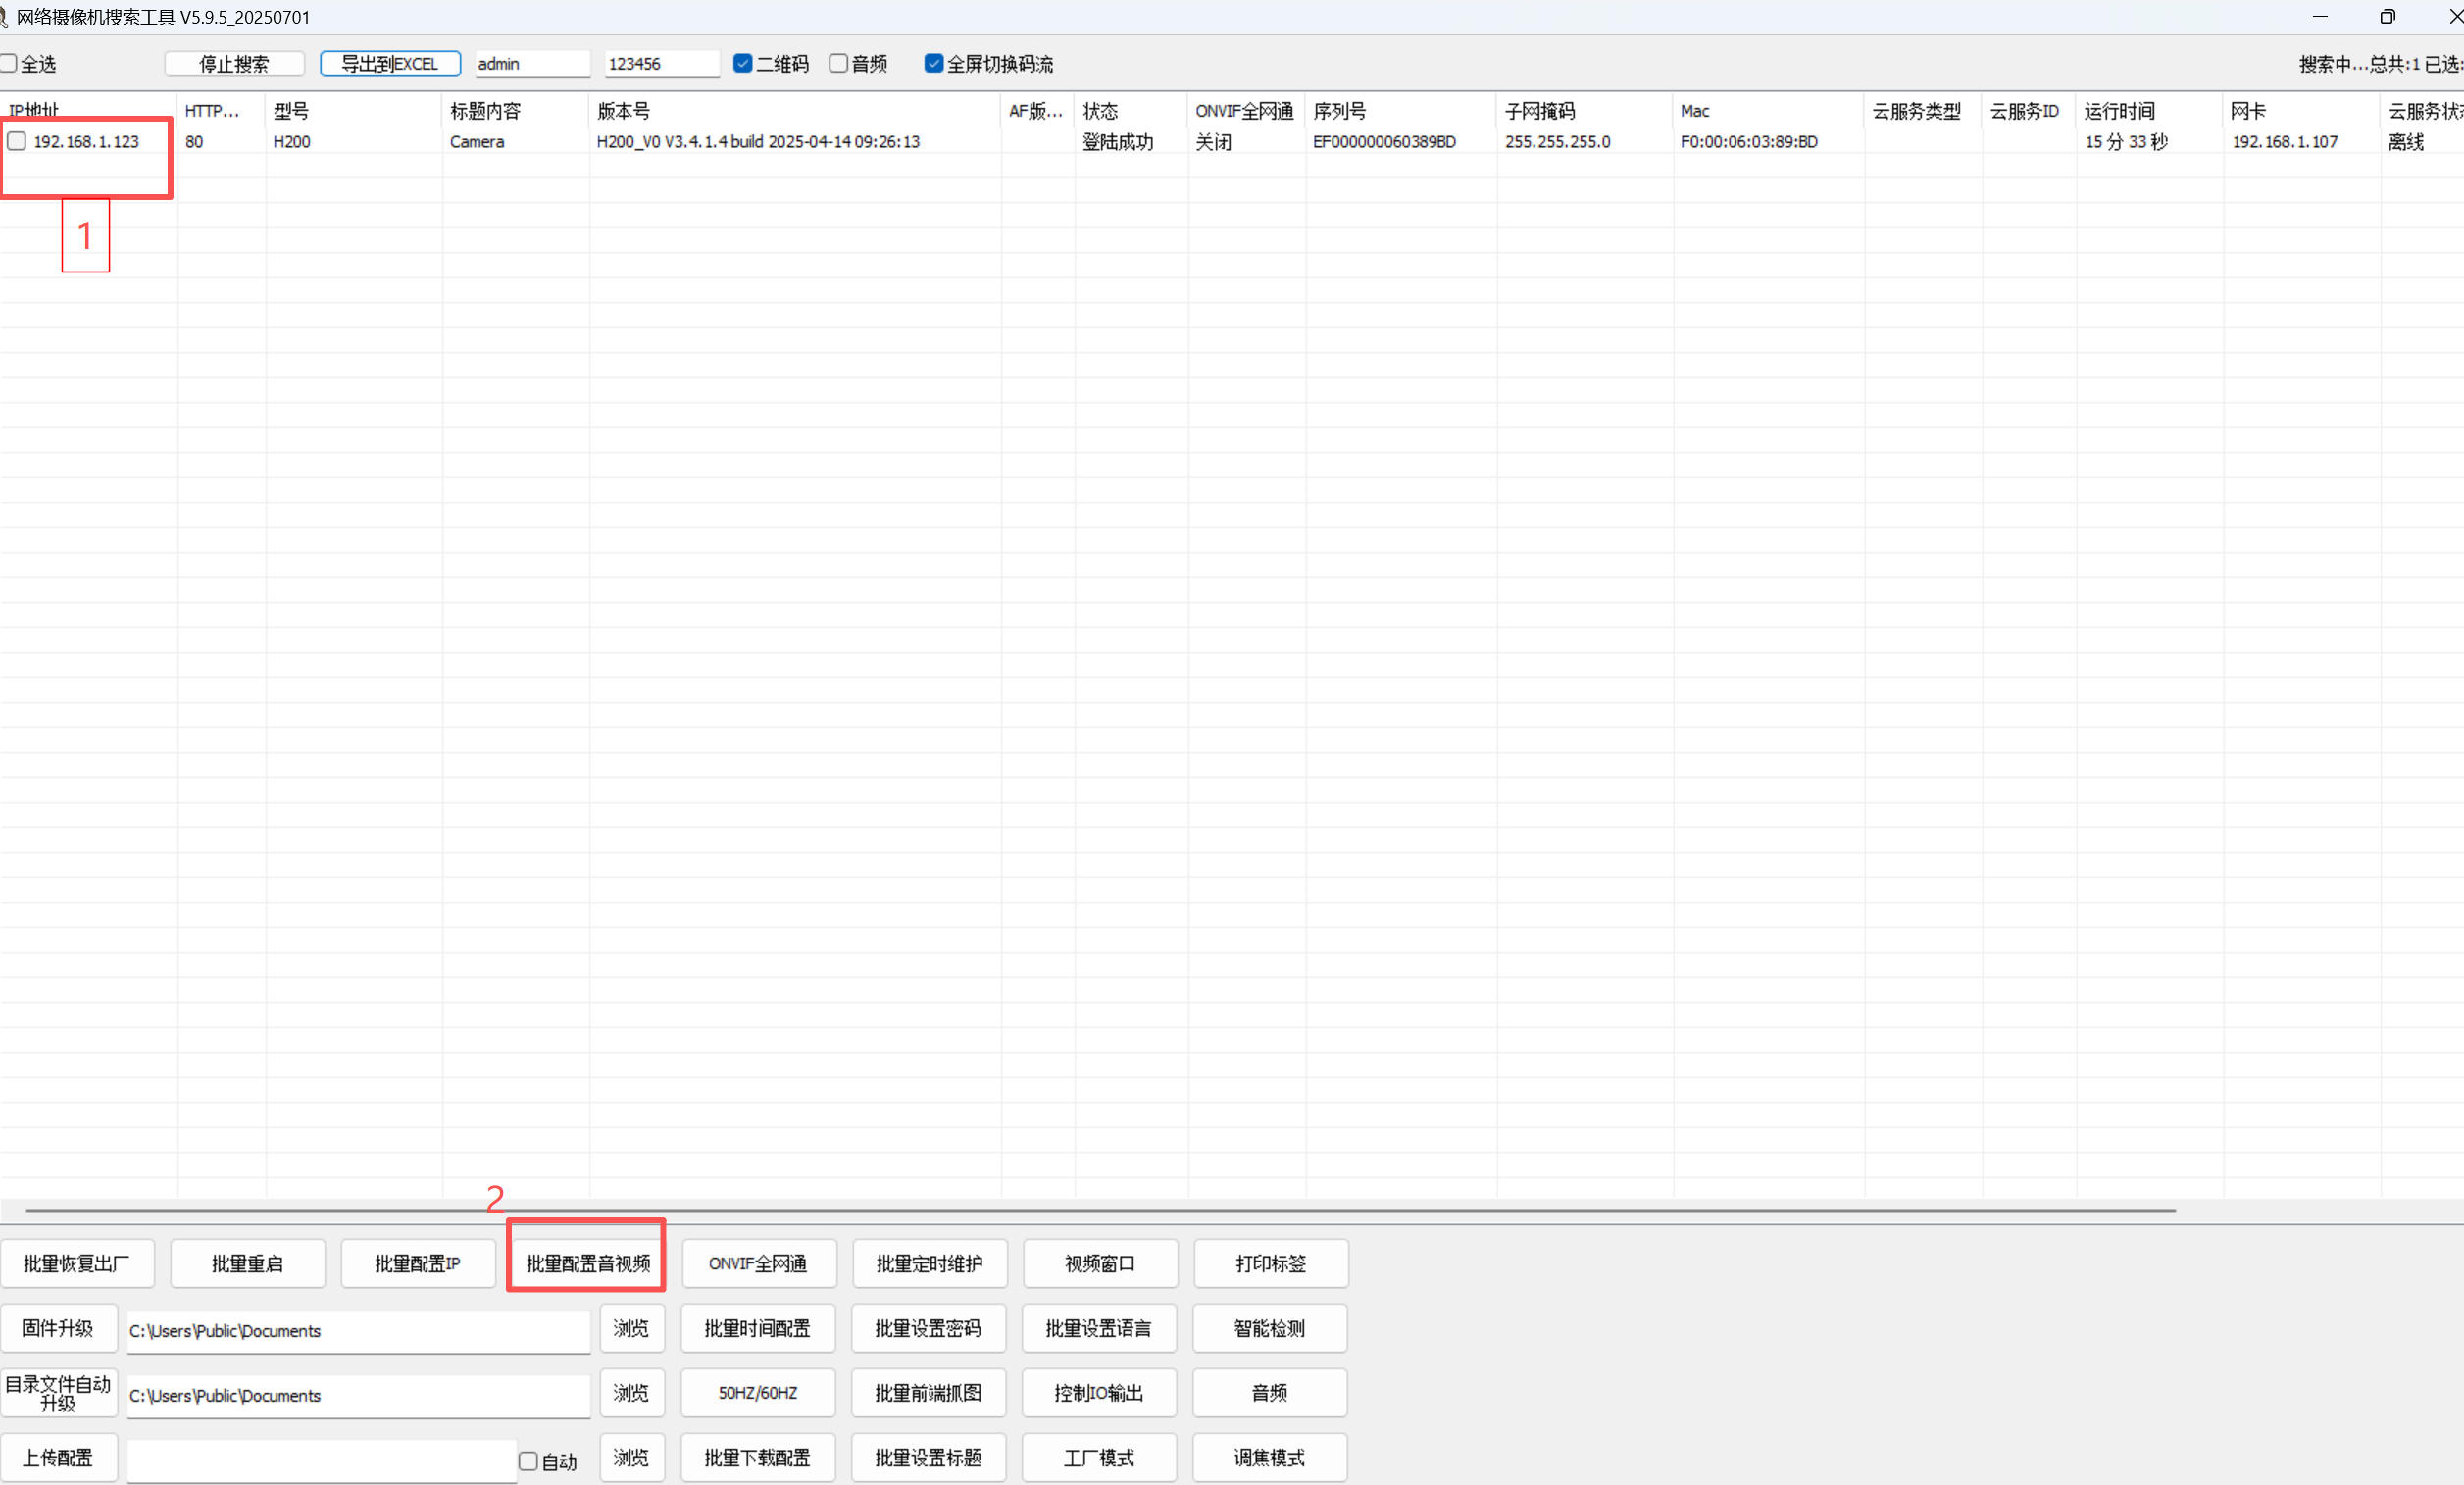
Task: Uncheck the 二维码 checkbox
Action: pyautogui.click(x=743, y=63)
